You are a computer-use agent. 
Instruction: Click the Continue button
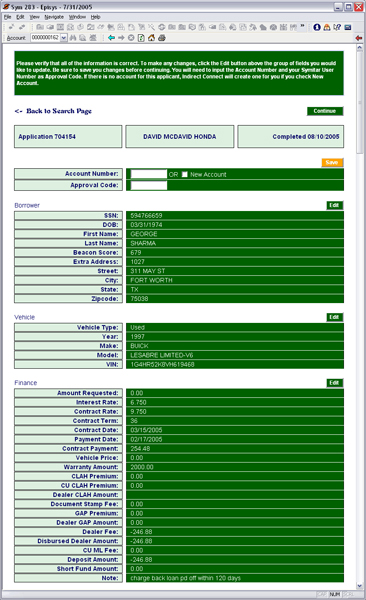tap(325, 111)
